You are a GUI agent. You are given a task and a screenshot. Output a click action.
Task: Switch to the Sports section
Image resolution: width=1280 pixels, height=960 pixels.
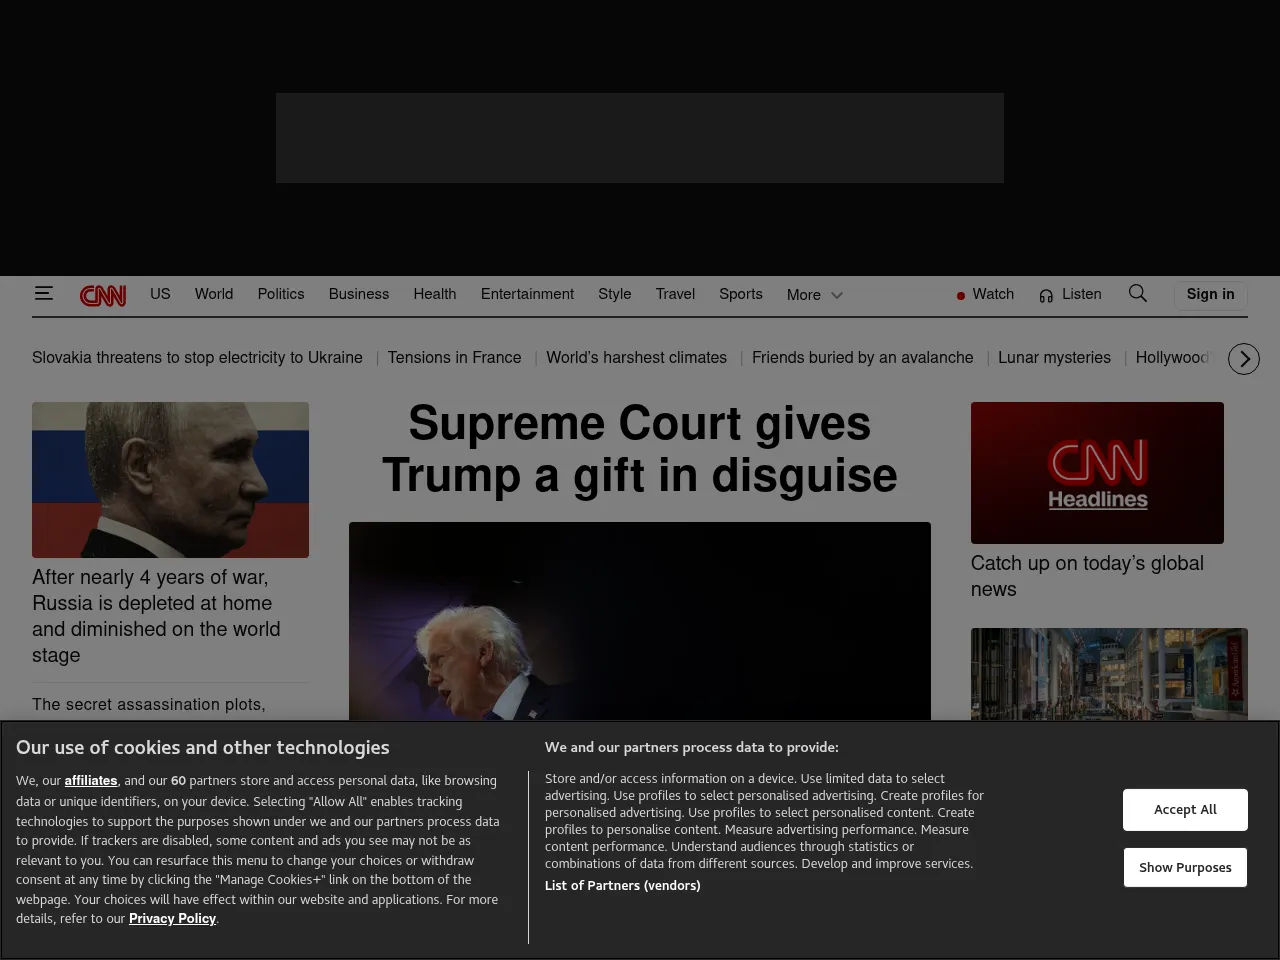740,294
